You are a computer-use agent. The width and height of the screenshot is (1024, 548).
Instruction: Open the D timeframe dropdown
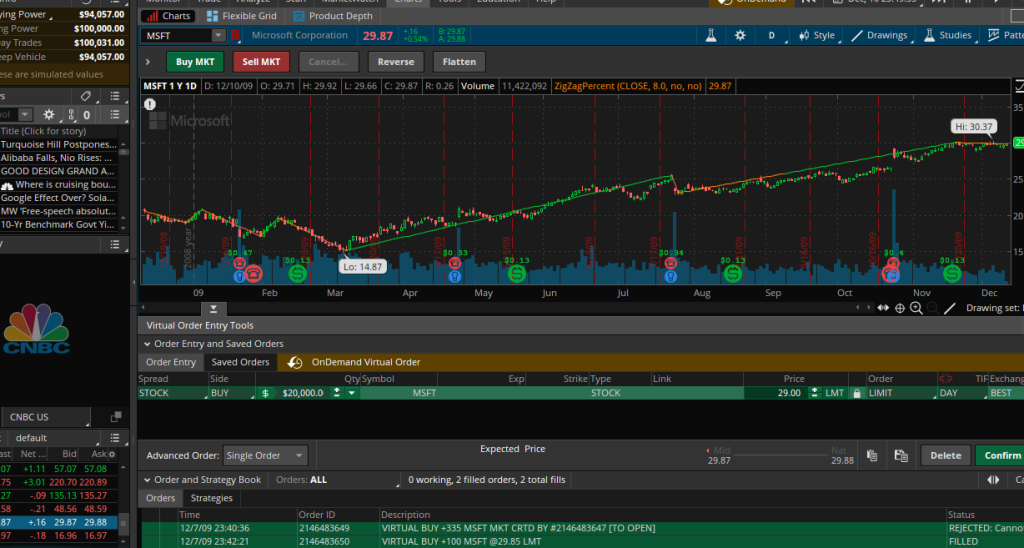click(x=771, y=35)
